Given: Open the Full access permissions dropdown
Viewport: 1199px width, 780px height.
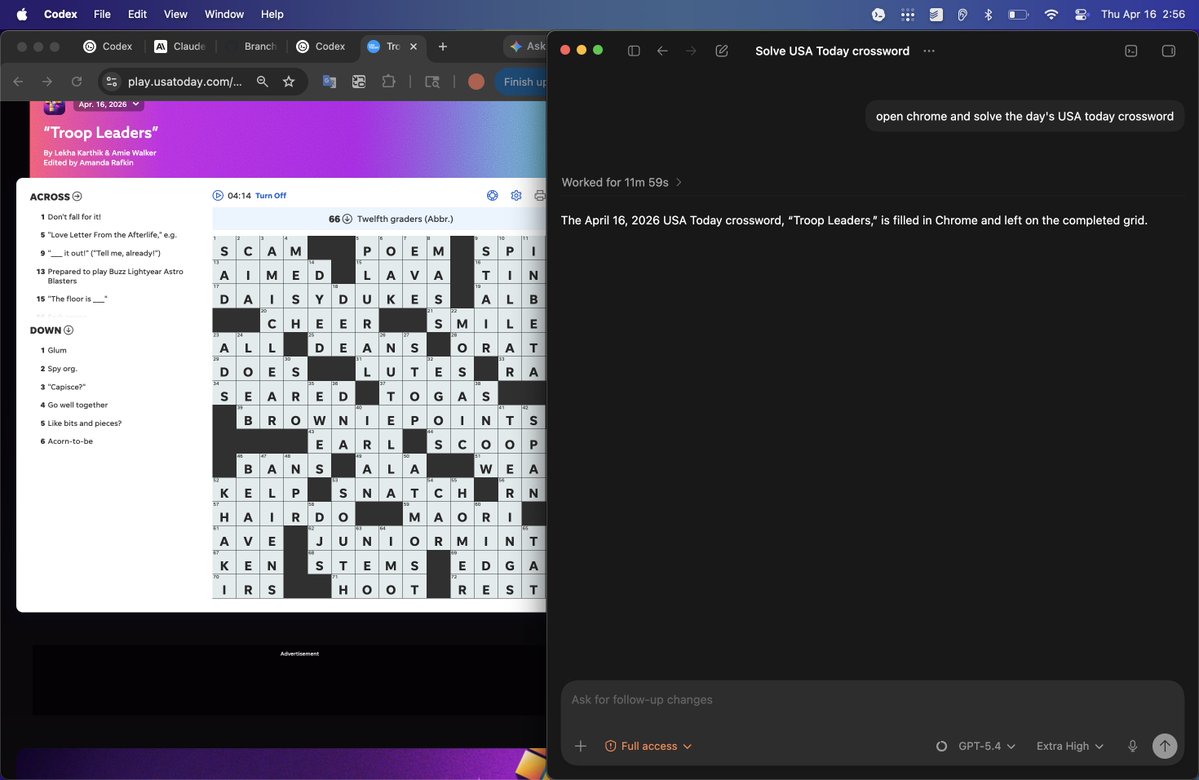Looking at the screenshot, I should tap(648, 746).
